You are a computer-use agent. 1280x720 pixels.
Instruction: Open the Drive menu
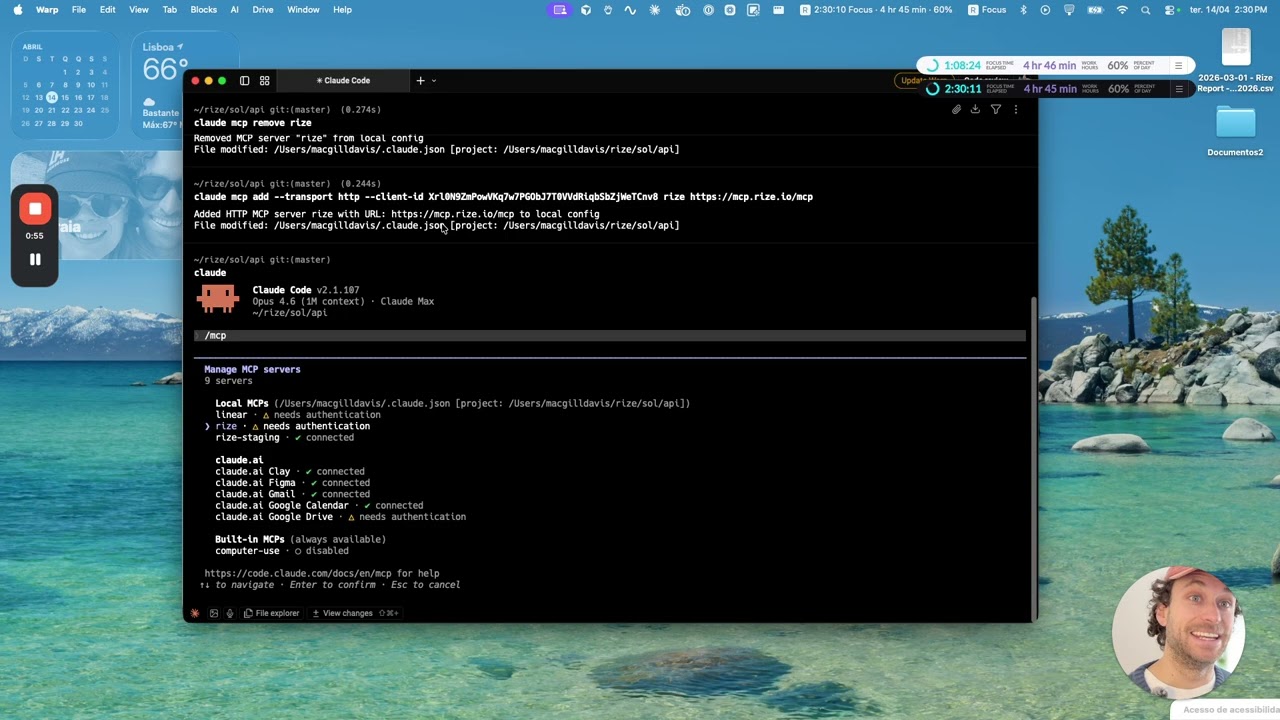pyautogui.click(x=262, y=9)
